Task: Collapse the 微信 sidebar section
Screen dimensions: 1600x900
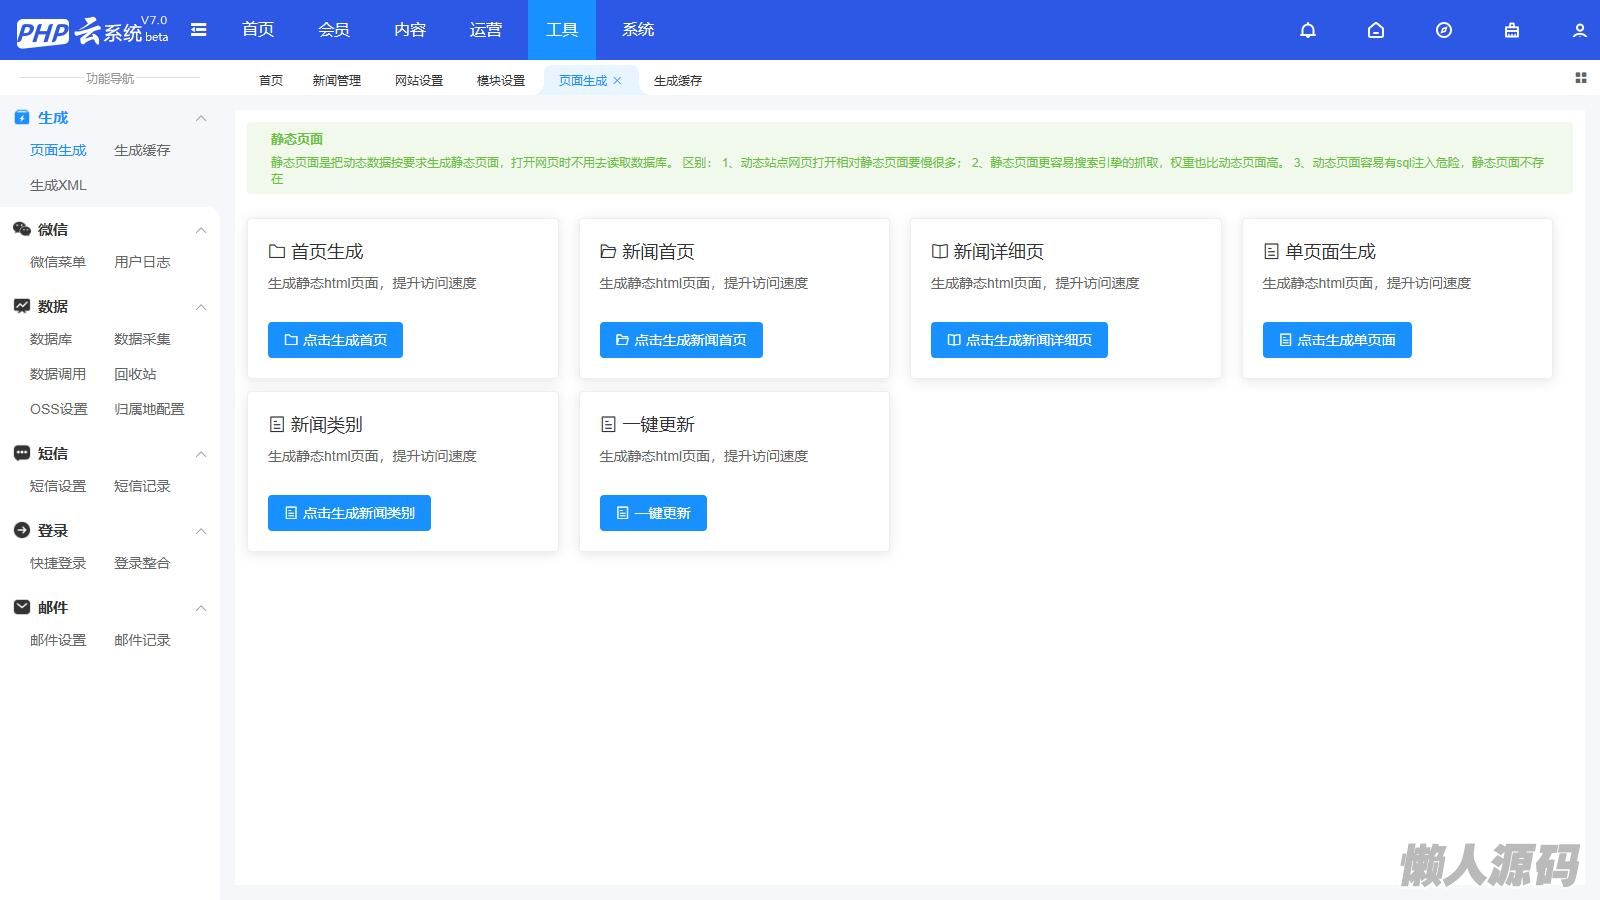Action: [201, 230]
